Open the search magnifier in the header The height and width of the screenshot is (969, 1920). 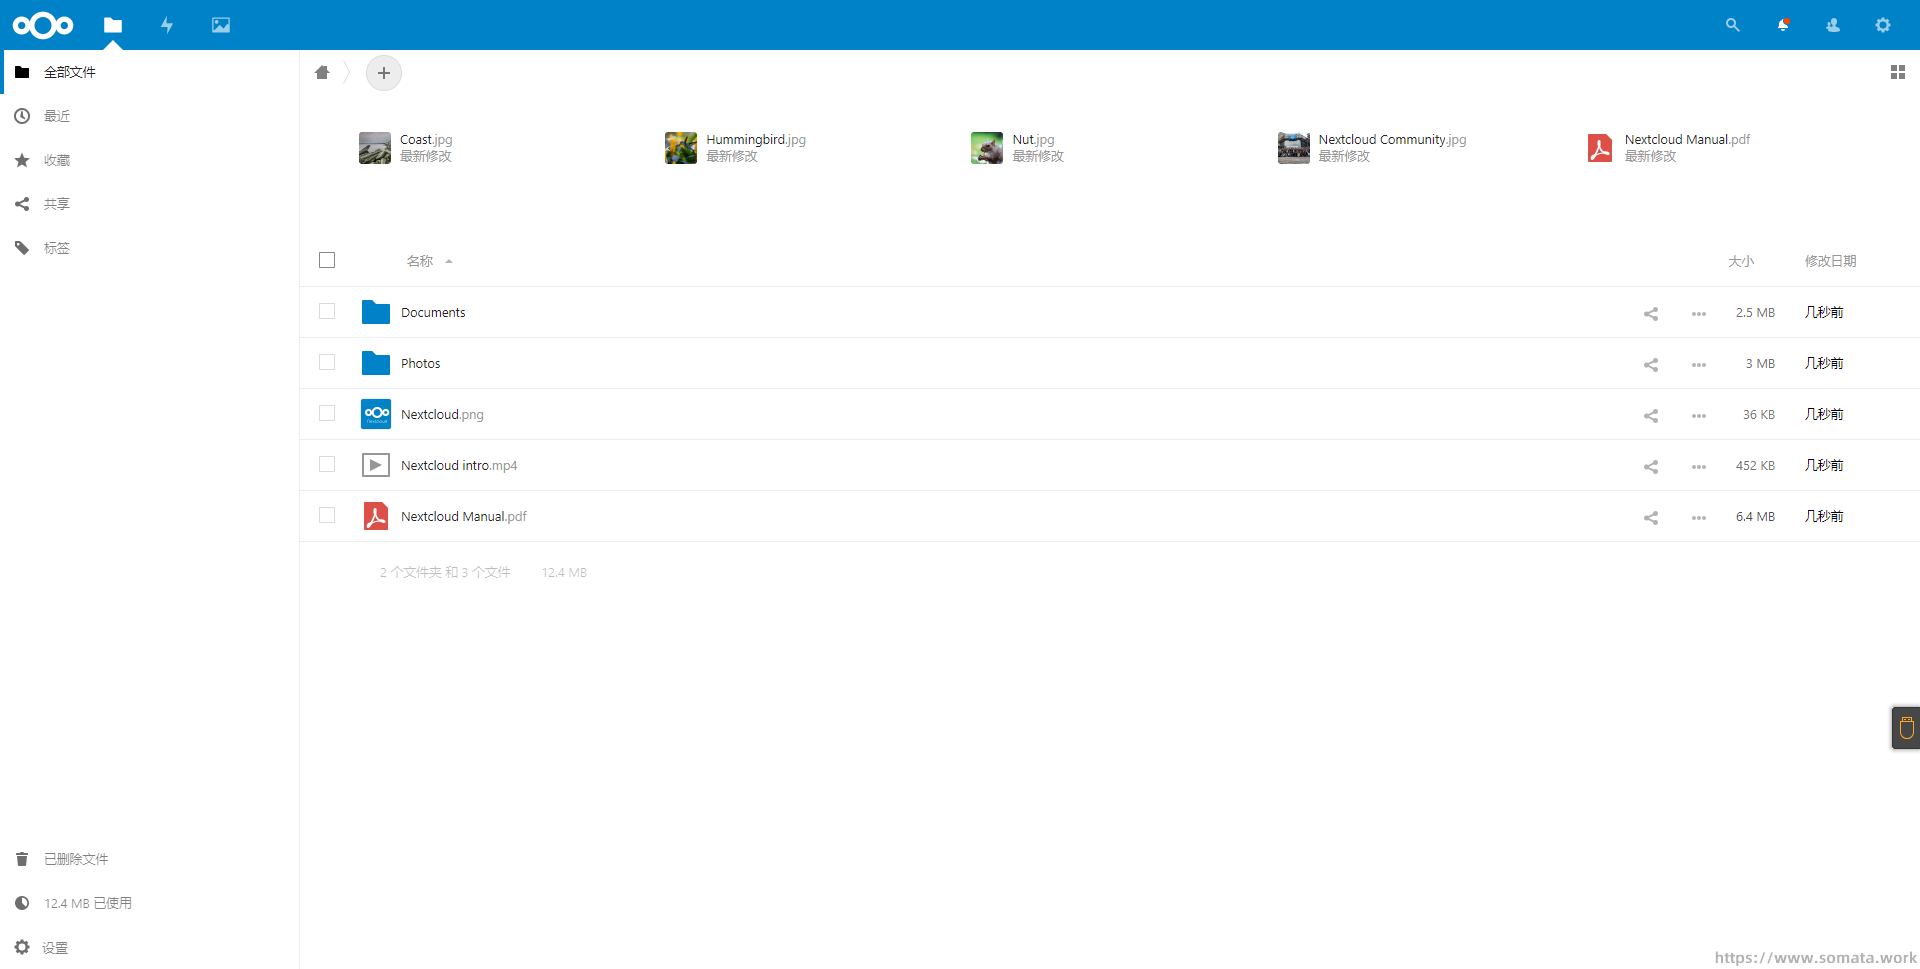point(1732,25)
